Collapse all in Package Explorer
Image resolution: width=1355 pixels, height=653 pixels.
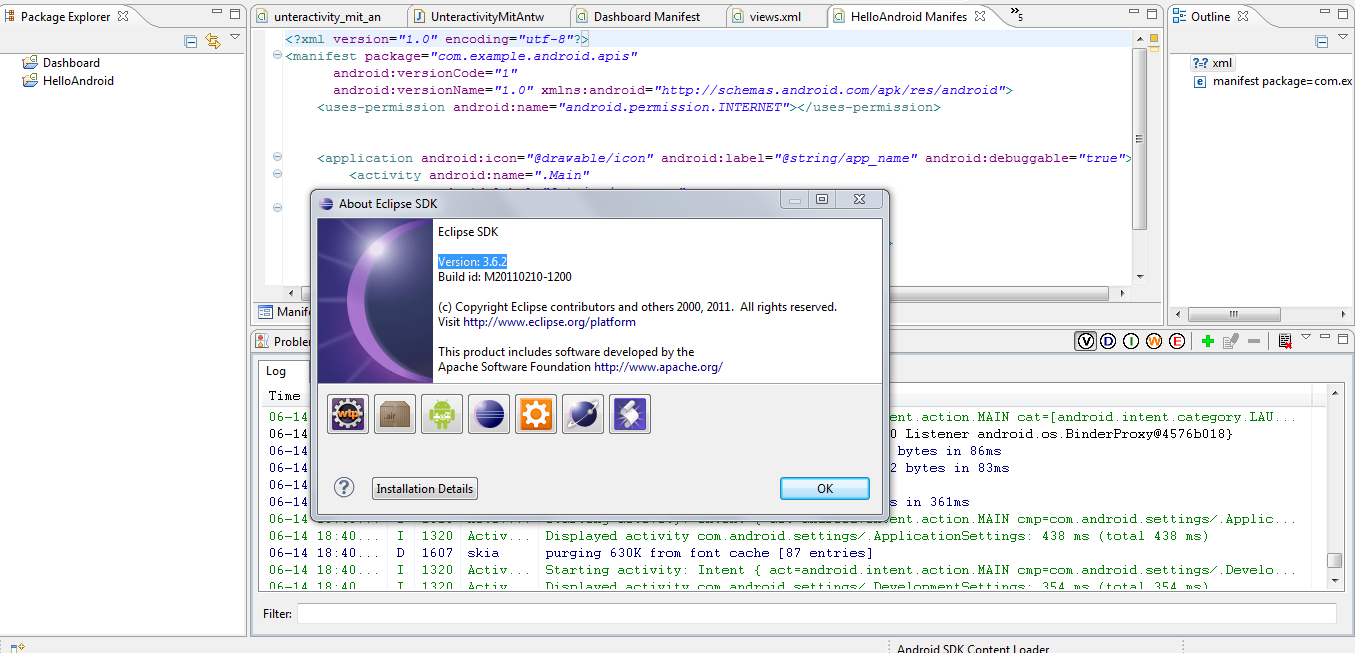click(x=191, y=41)
